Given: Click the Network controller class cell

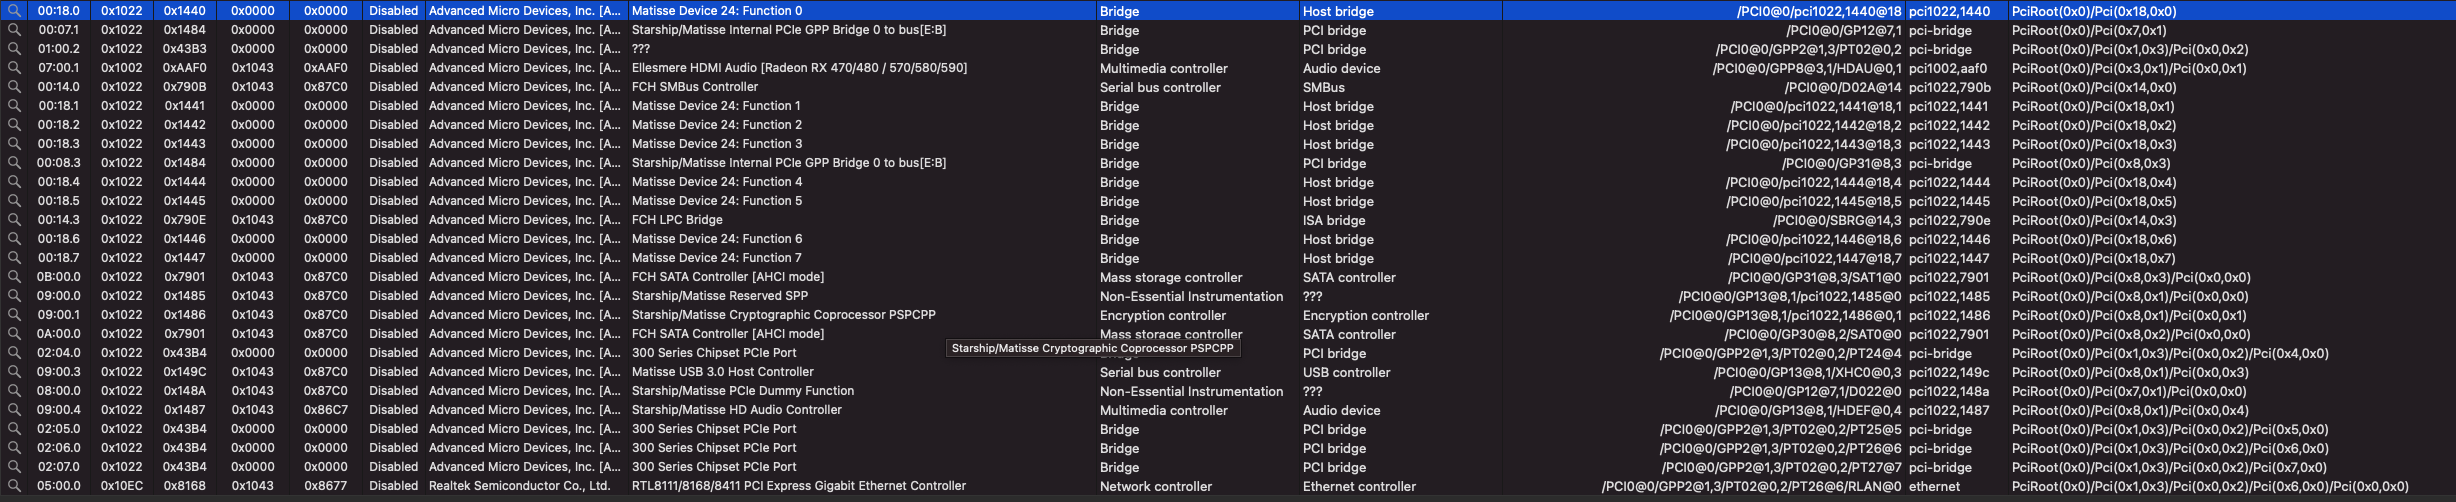Looking at the screenshot, I should [1155, 487].
